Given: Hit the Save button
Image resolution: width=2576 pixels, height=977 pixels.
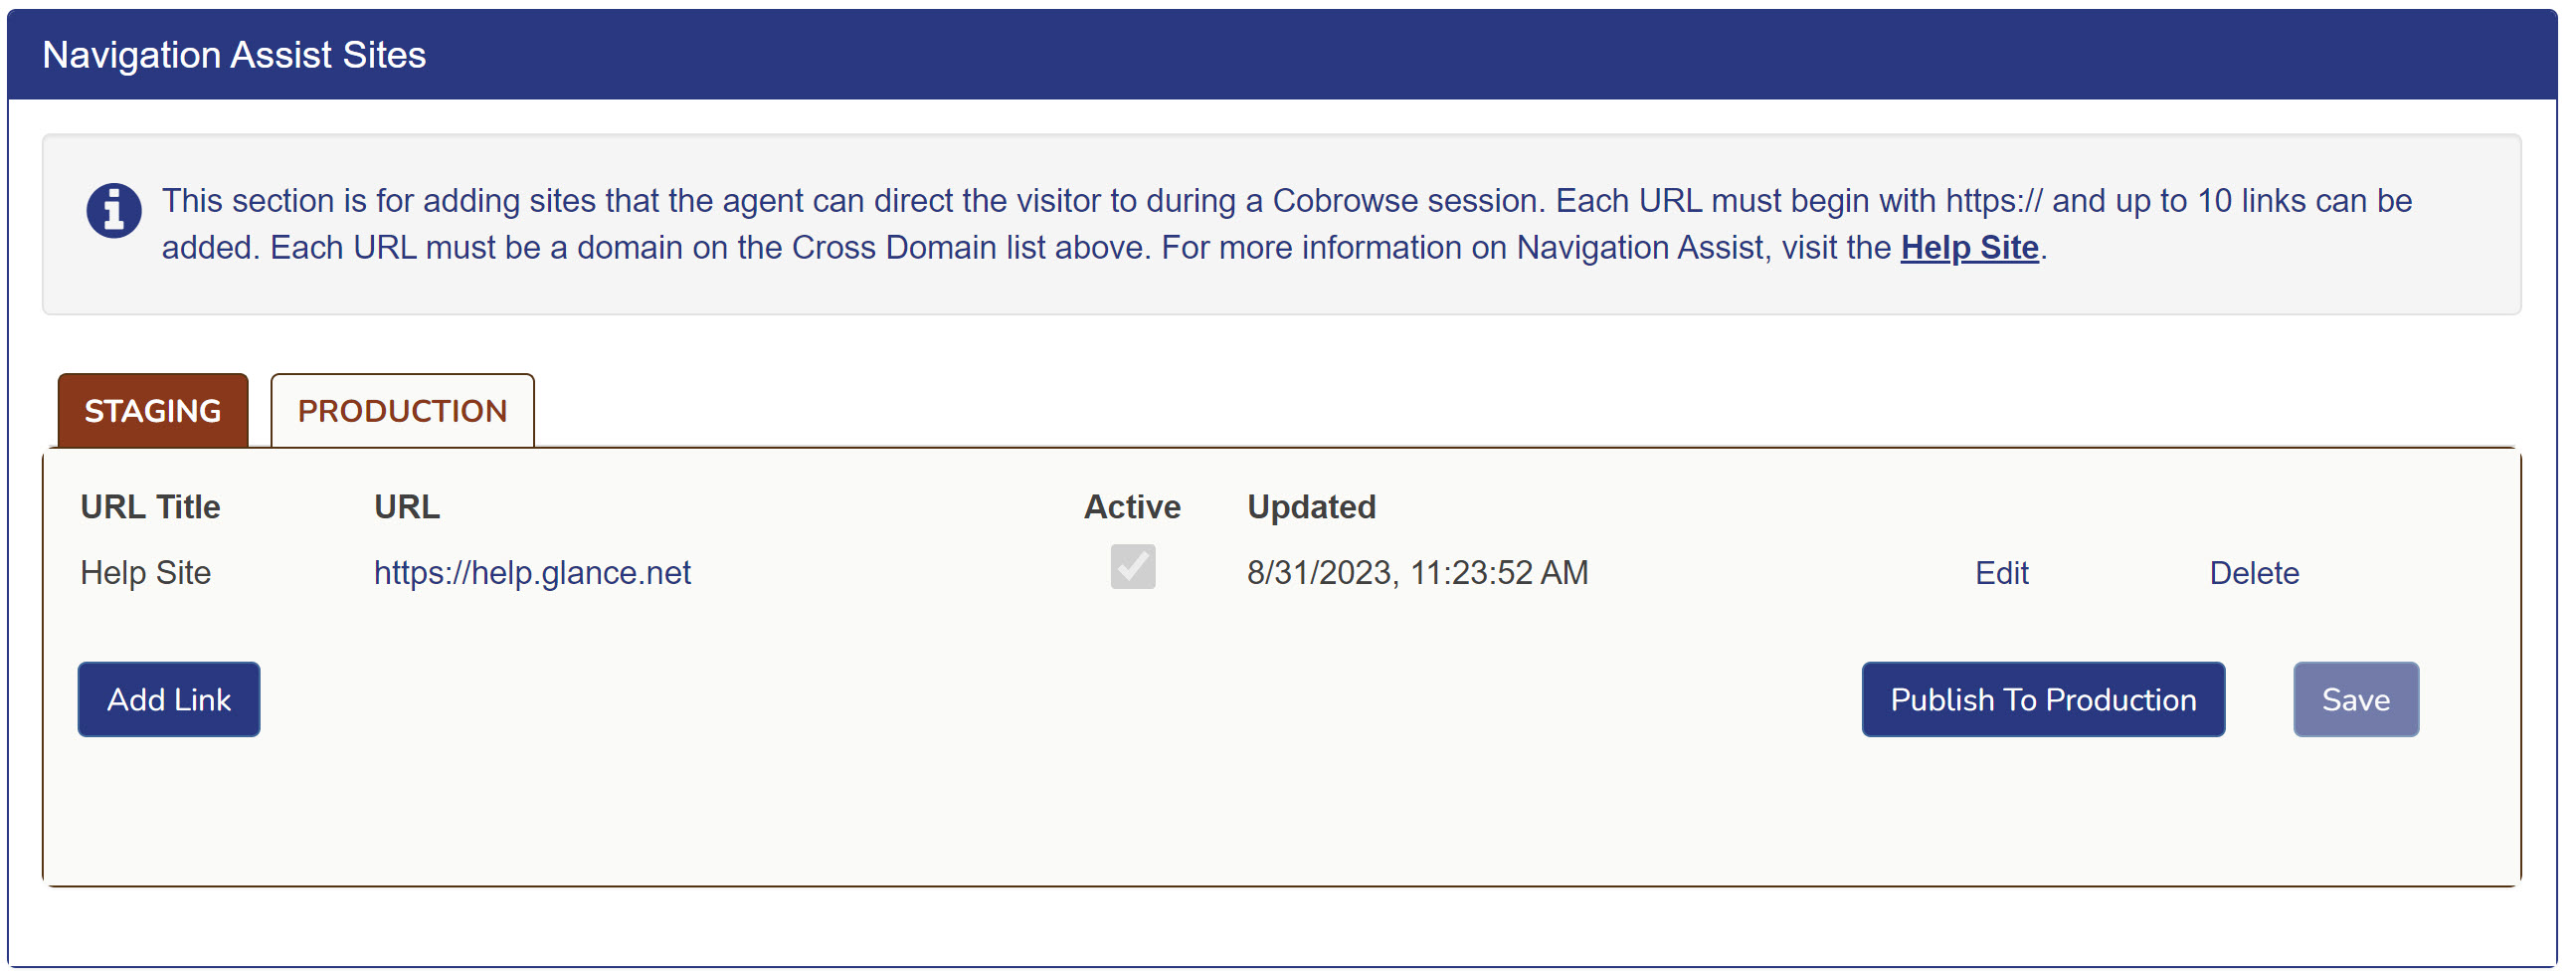Looking at the screenshot, I should (2355, 700).
